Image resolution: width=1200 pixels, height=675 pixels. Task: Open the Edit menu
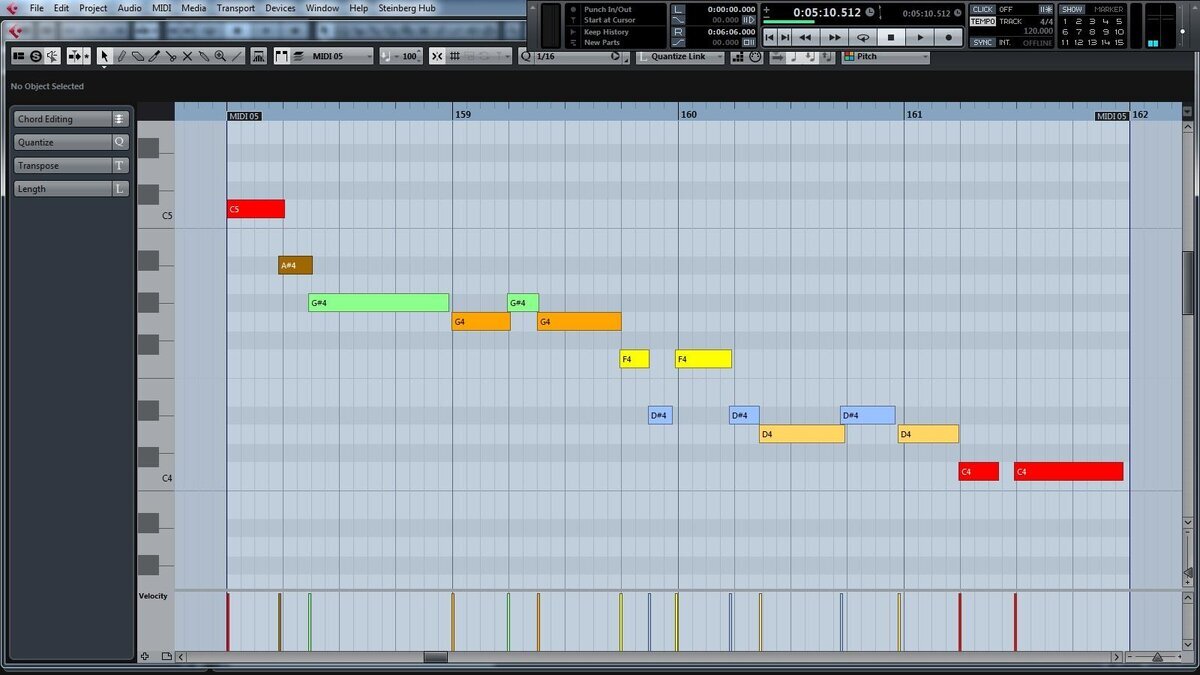coord(61,8)
